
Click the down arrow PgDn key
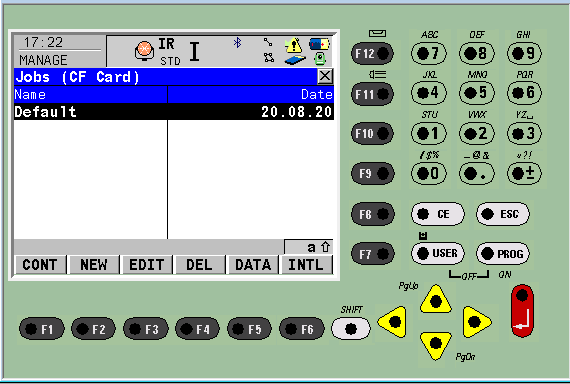tap(435, 345)
